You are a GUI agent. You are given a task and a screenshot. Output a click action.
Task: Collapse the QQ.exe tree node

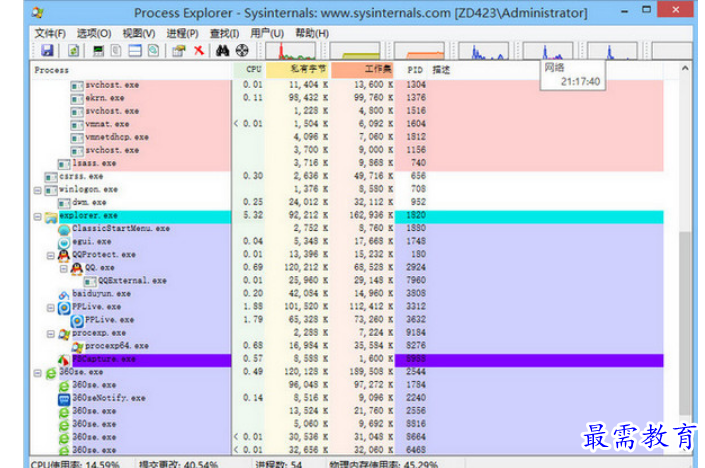(64, 269)
